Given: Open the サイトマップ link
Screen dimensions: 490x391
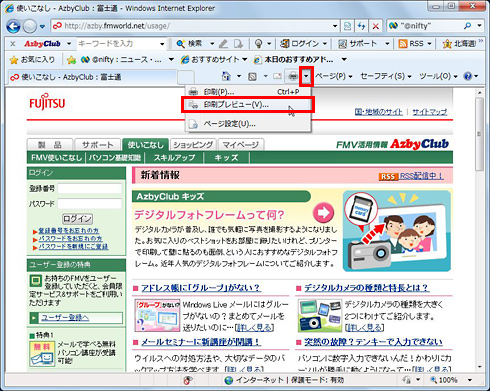Looking at the screenshot, I should coord(430,112).
